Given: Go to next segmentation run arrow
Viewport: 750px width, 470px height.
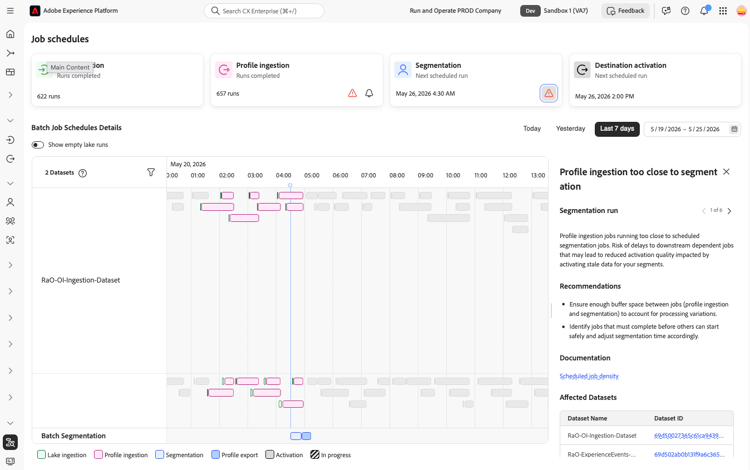Looking at the screenshot, I should pos(729,211).
